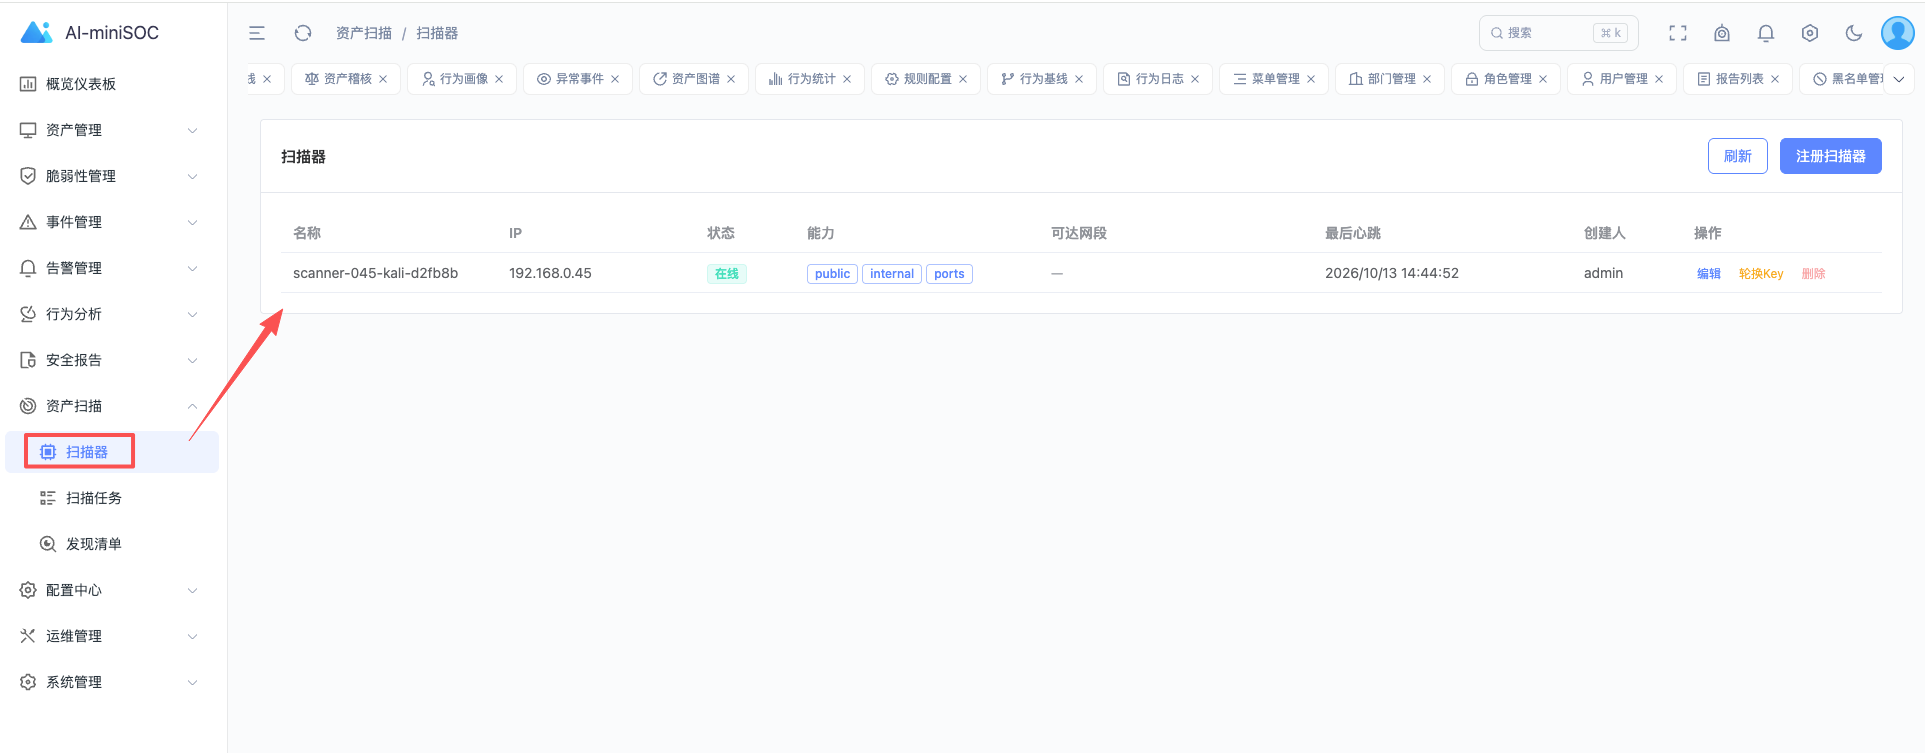1925x753 pixels.
Task: Open the user avatar menu
Action: coord(1898,33)
